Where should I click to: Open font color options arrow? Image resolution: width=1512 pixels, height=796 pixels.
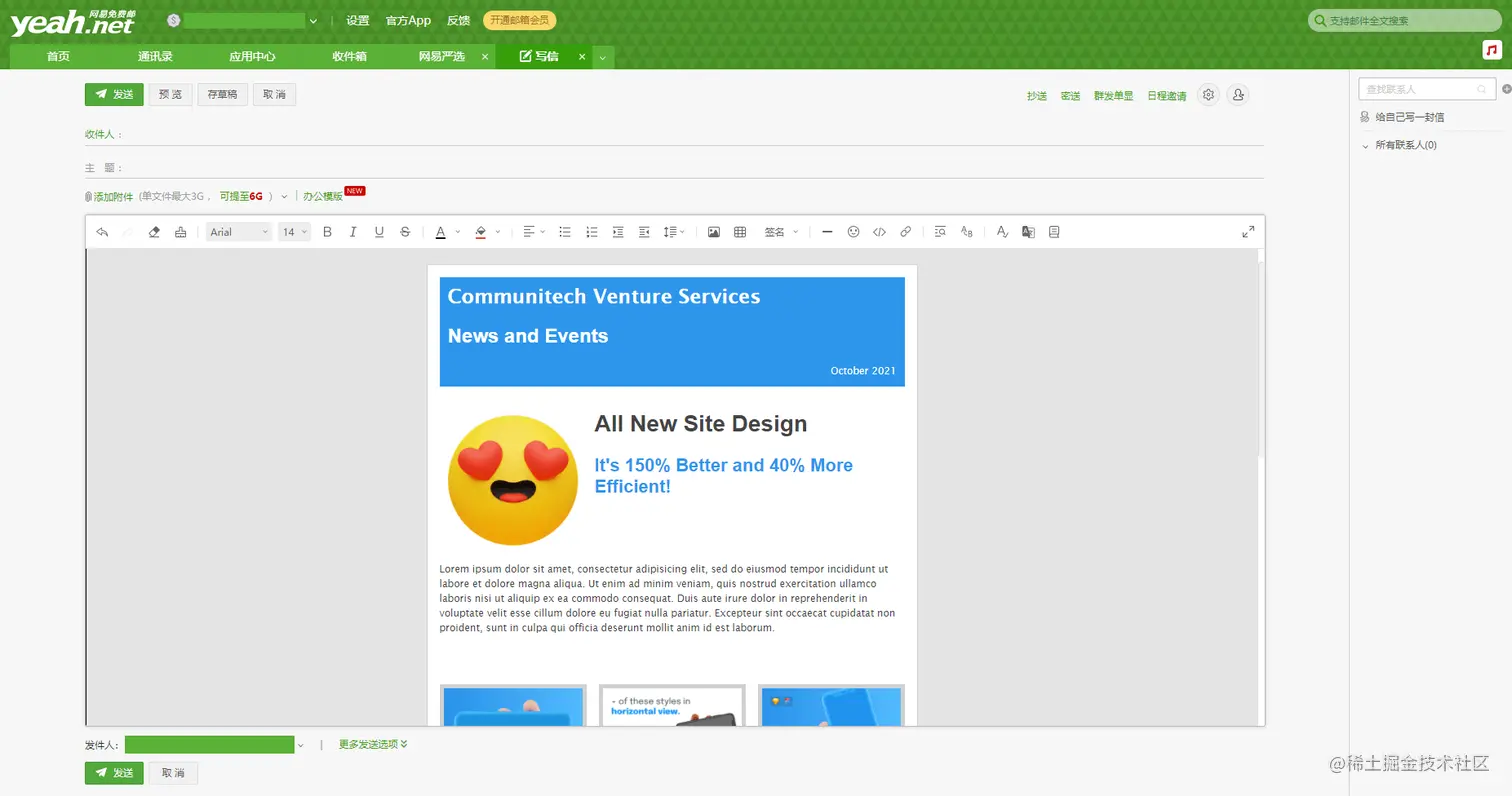(458, 232)
